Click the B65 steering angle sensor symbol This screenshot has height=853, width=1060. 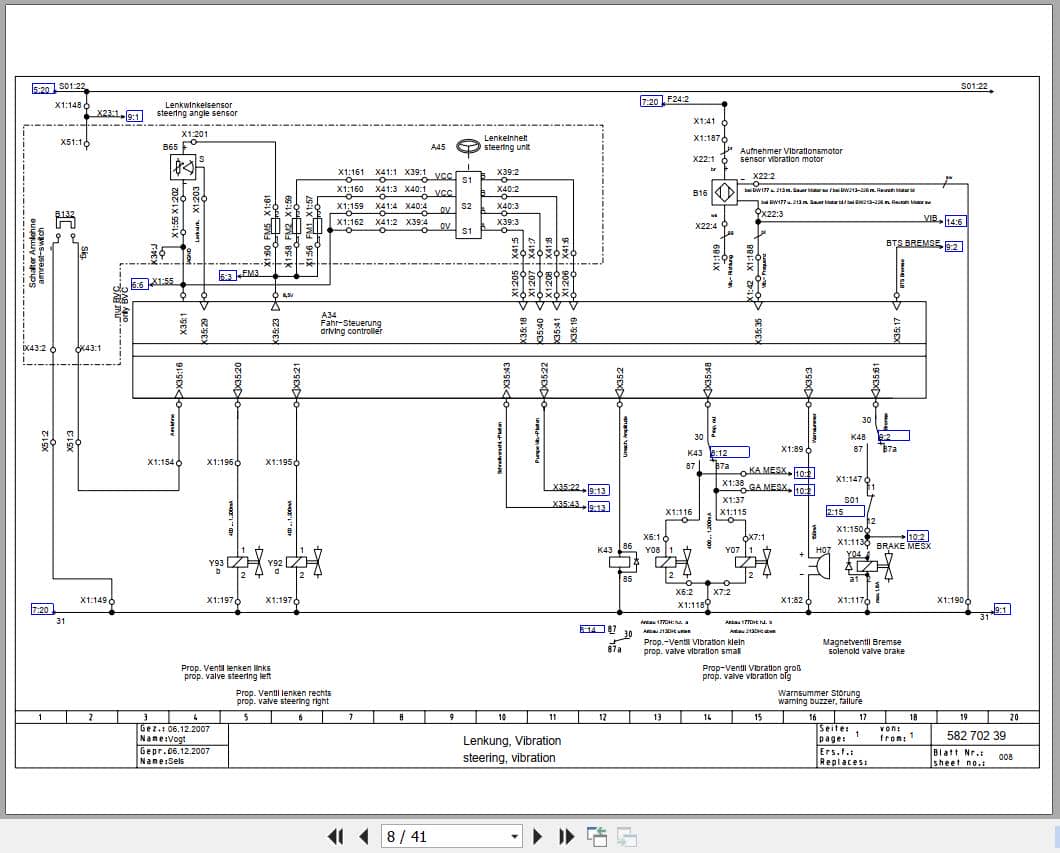click(183, 167)
